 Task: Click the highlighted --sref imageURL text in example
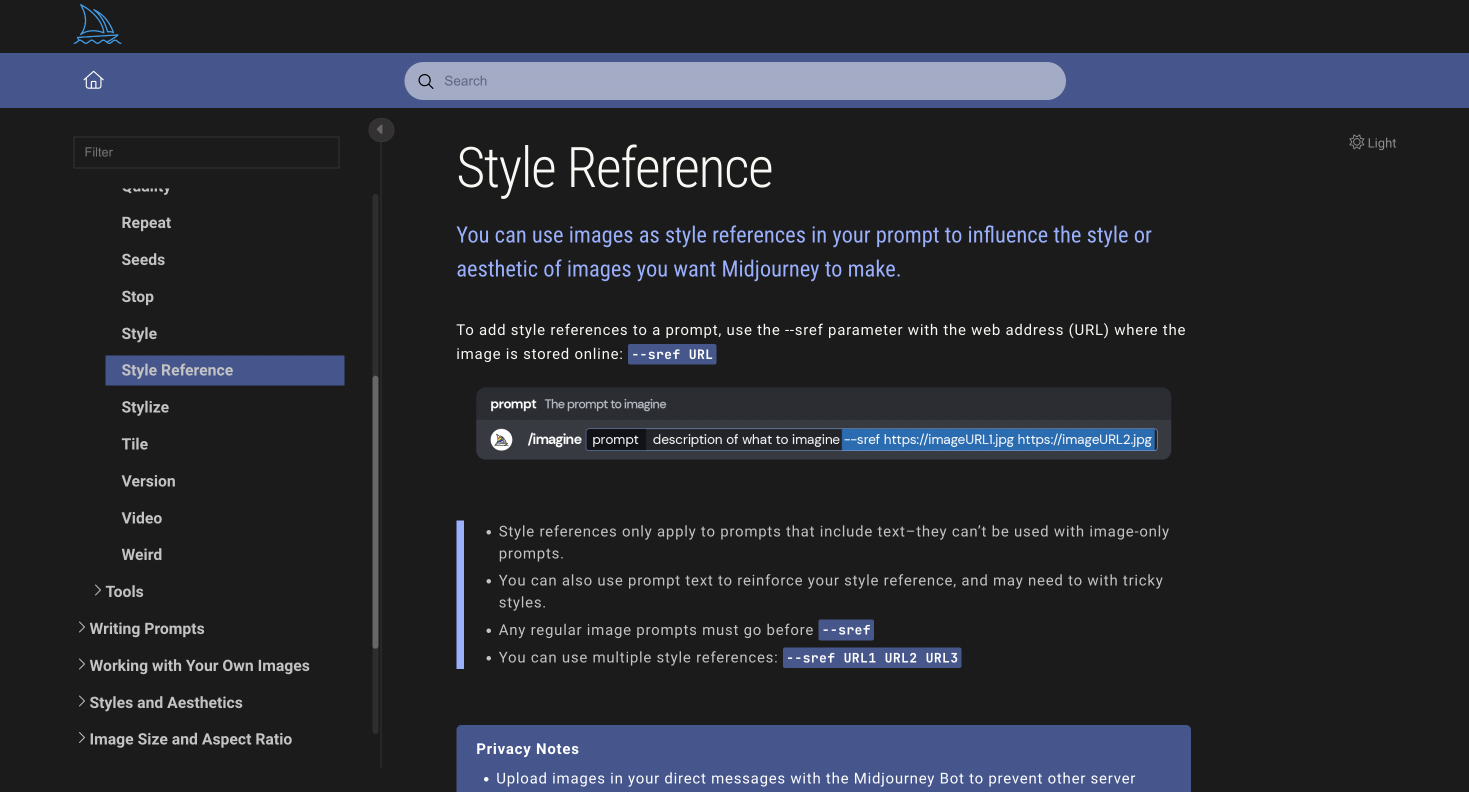click(999, 439)
